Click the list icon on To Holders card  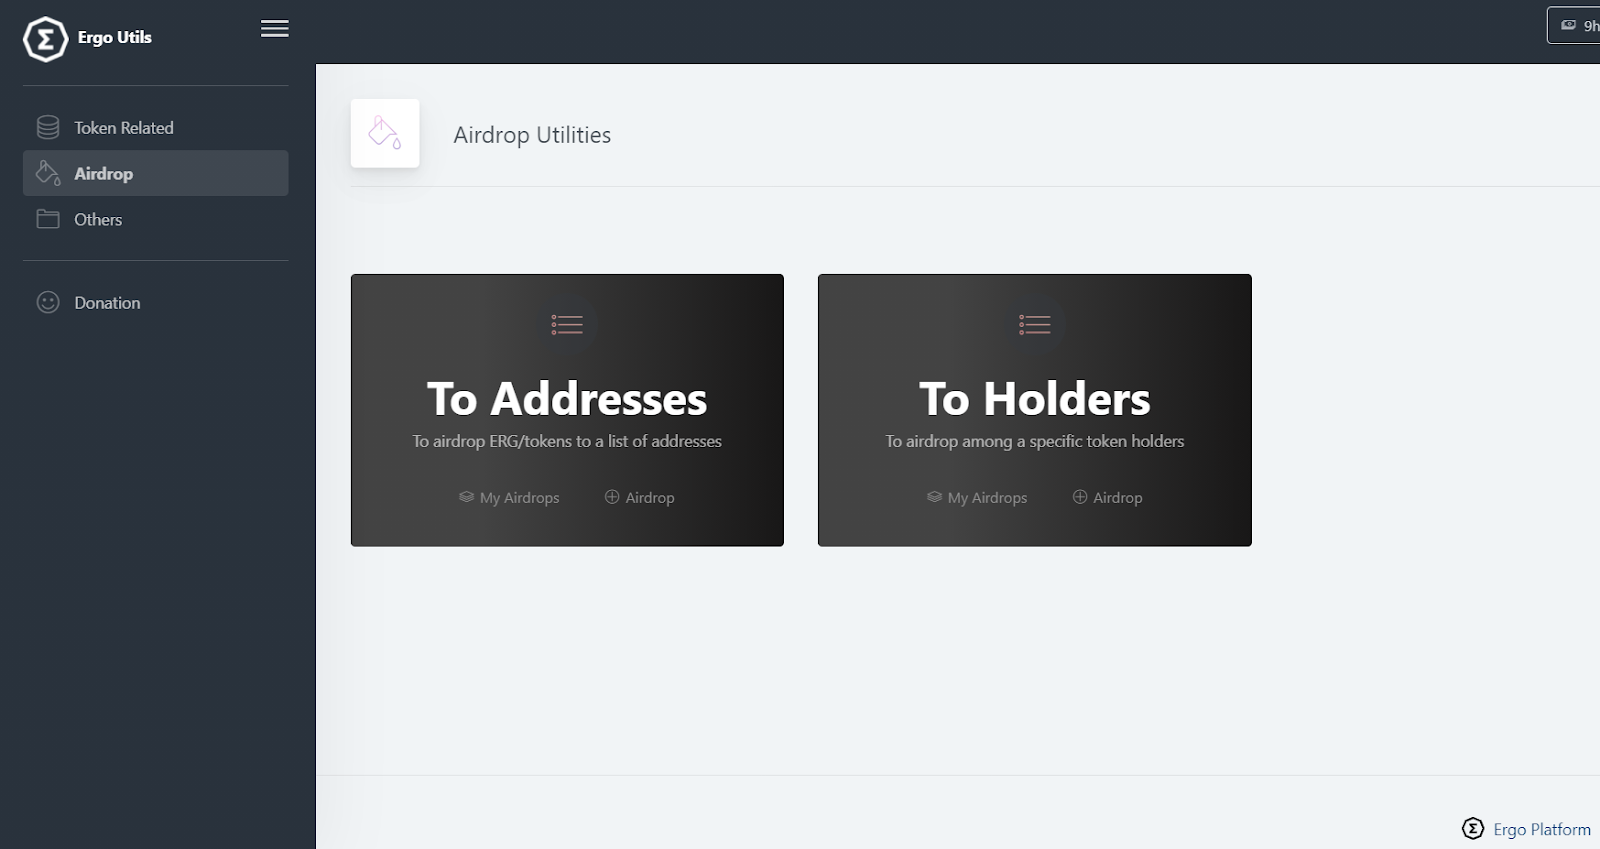pyautogui.click(x=1035, y=324)
